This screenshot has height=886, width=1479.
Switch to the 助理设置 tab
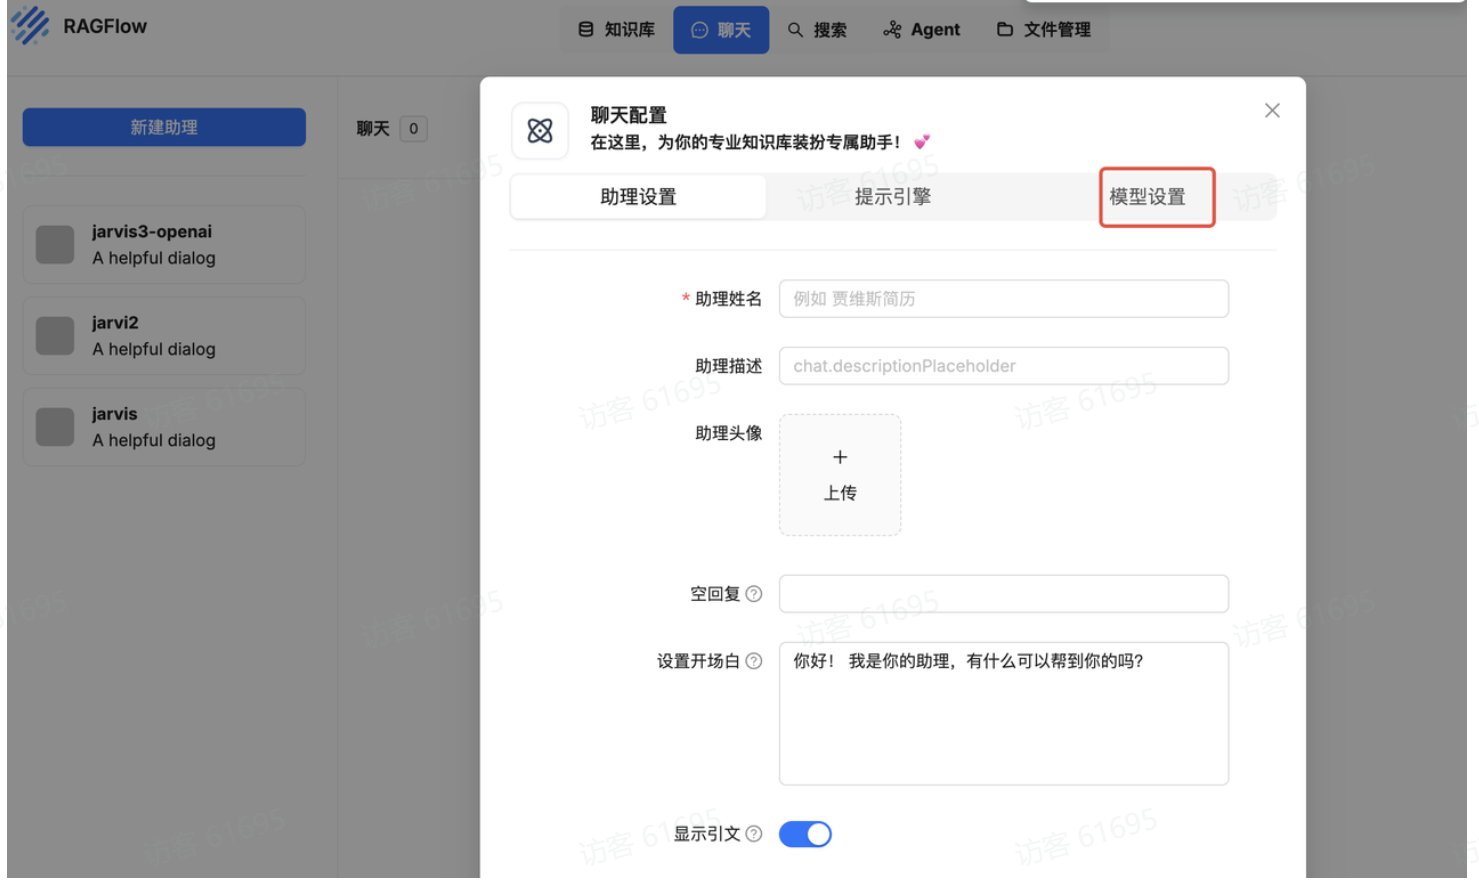click(x=638, y=197)
